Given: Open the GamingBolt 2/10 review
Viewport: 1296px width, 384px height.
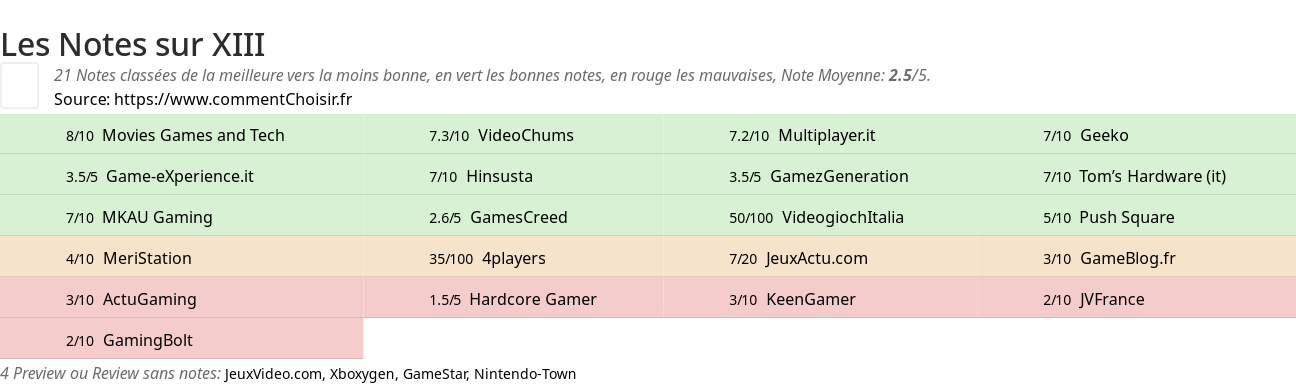Looking at the screenshot, I should click(147, 340).
